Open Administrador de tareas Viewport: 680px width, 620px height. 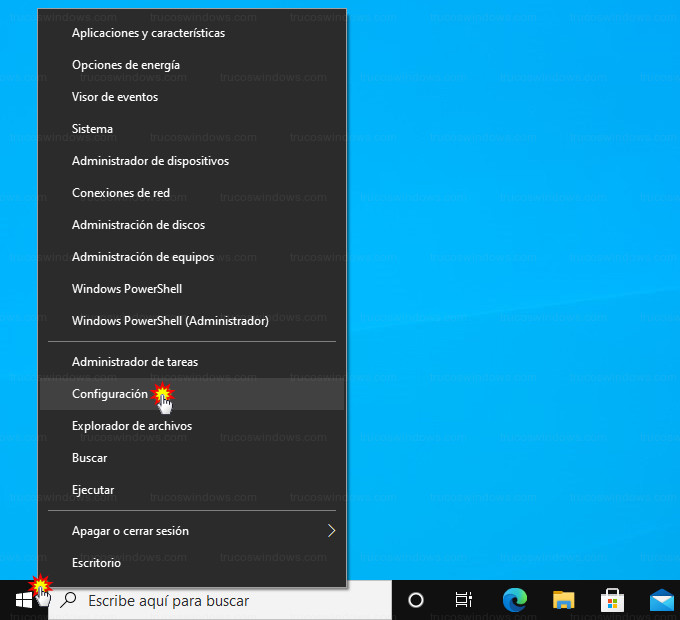click(x=192, y=362)
